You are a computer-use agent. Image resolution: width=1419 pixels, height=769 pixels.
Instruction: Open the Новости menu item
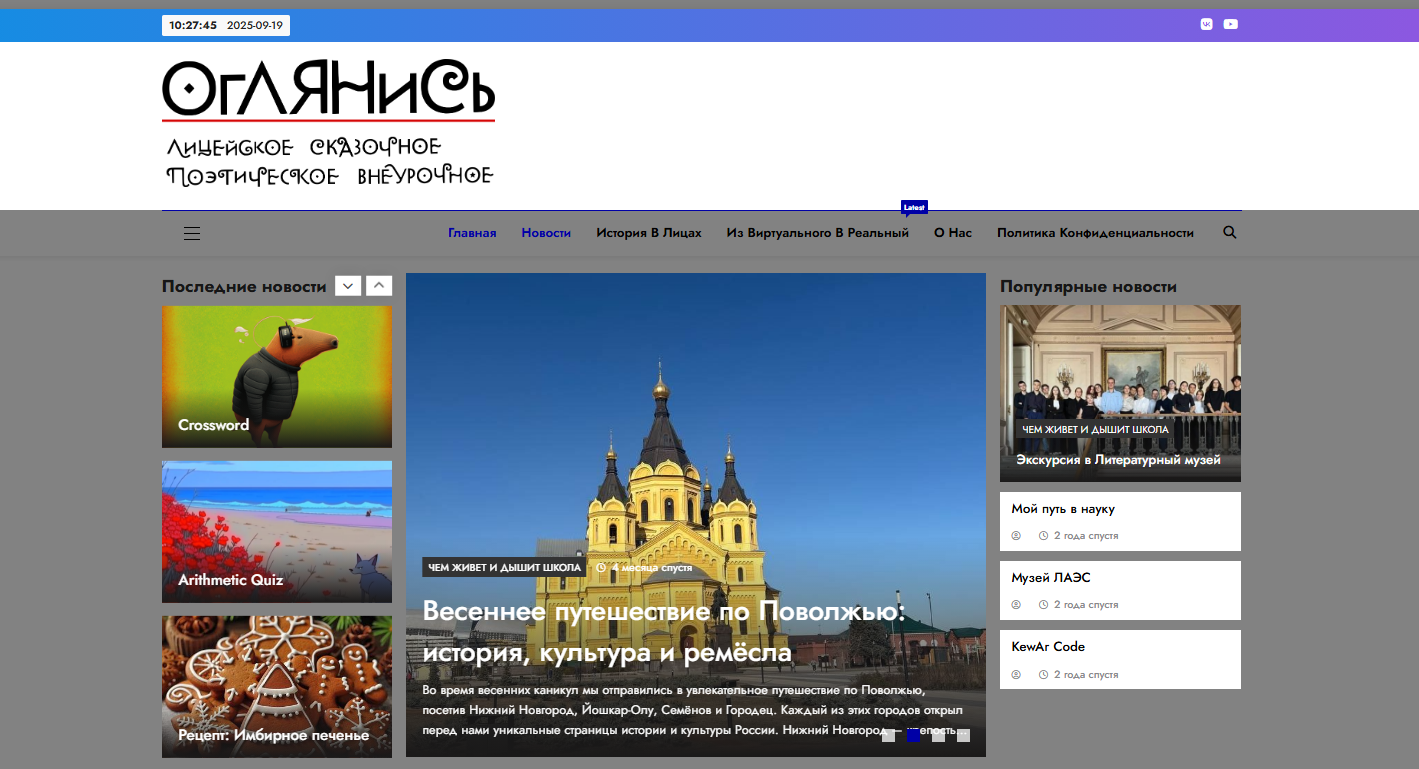point(546,233)
